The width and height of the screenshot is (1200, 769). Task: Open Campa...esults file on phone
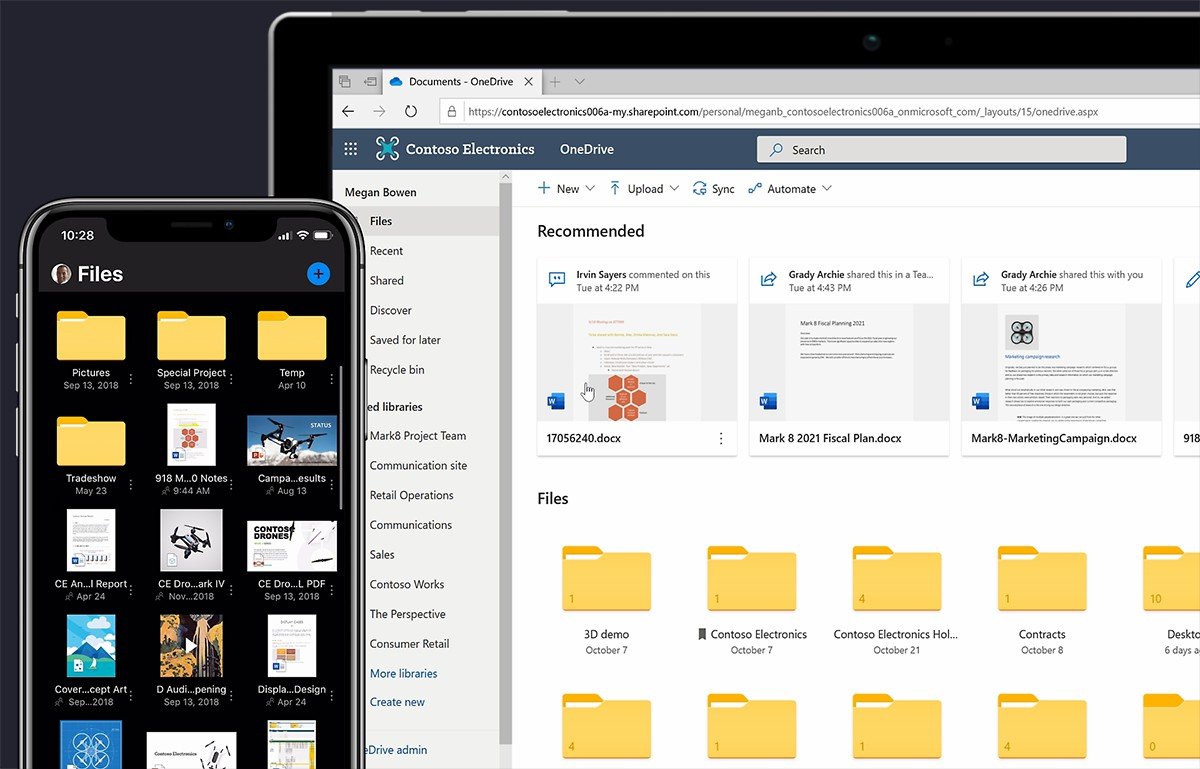coord(292,440)
